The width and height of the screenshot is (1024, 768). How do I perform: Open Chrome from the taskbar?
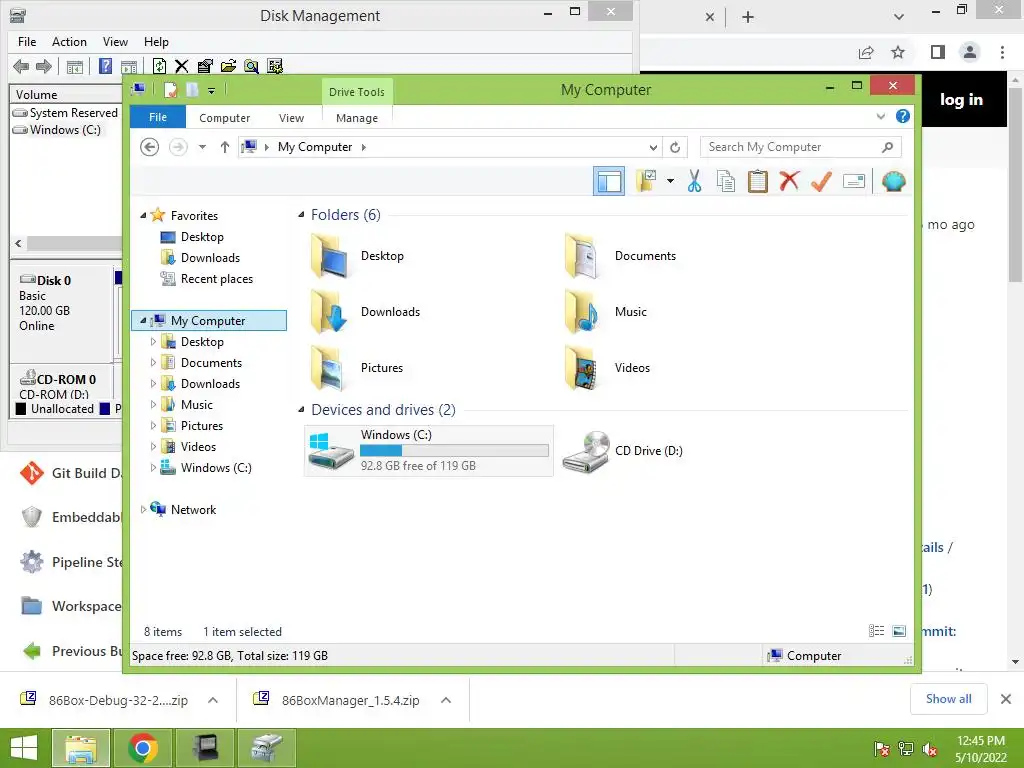point(143,748)
